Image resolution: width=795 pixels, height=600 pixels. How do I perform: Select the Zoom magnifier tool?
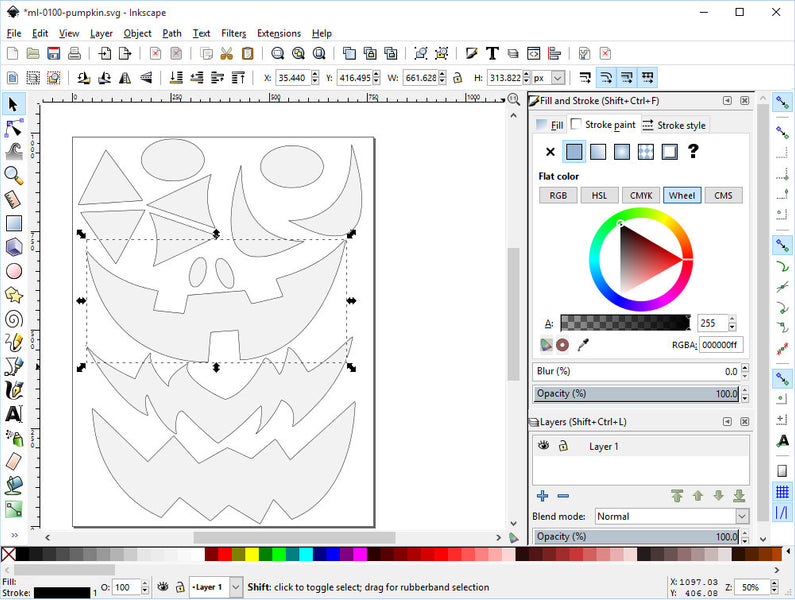pos(14,175)
